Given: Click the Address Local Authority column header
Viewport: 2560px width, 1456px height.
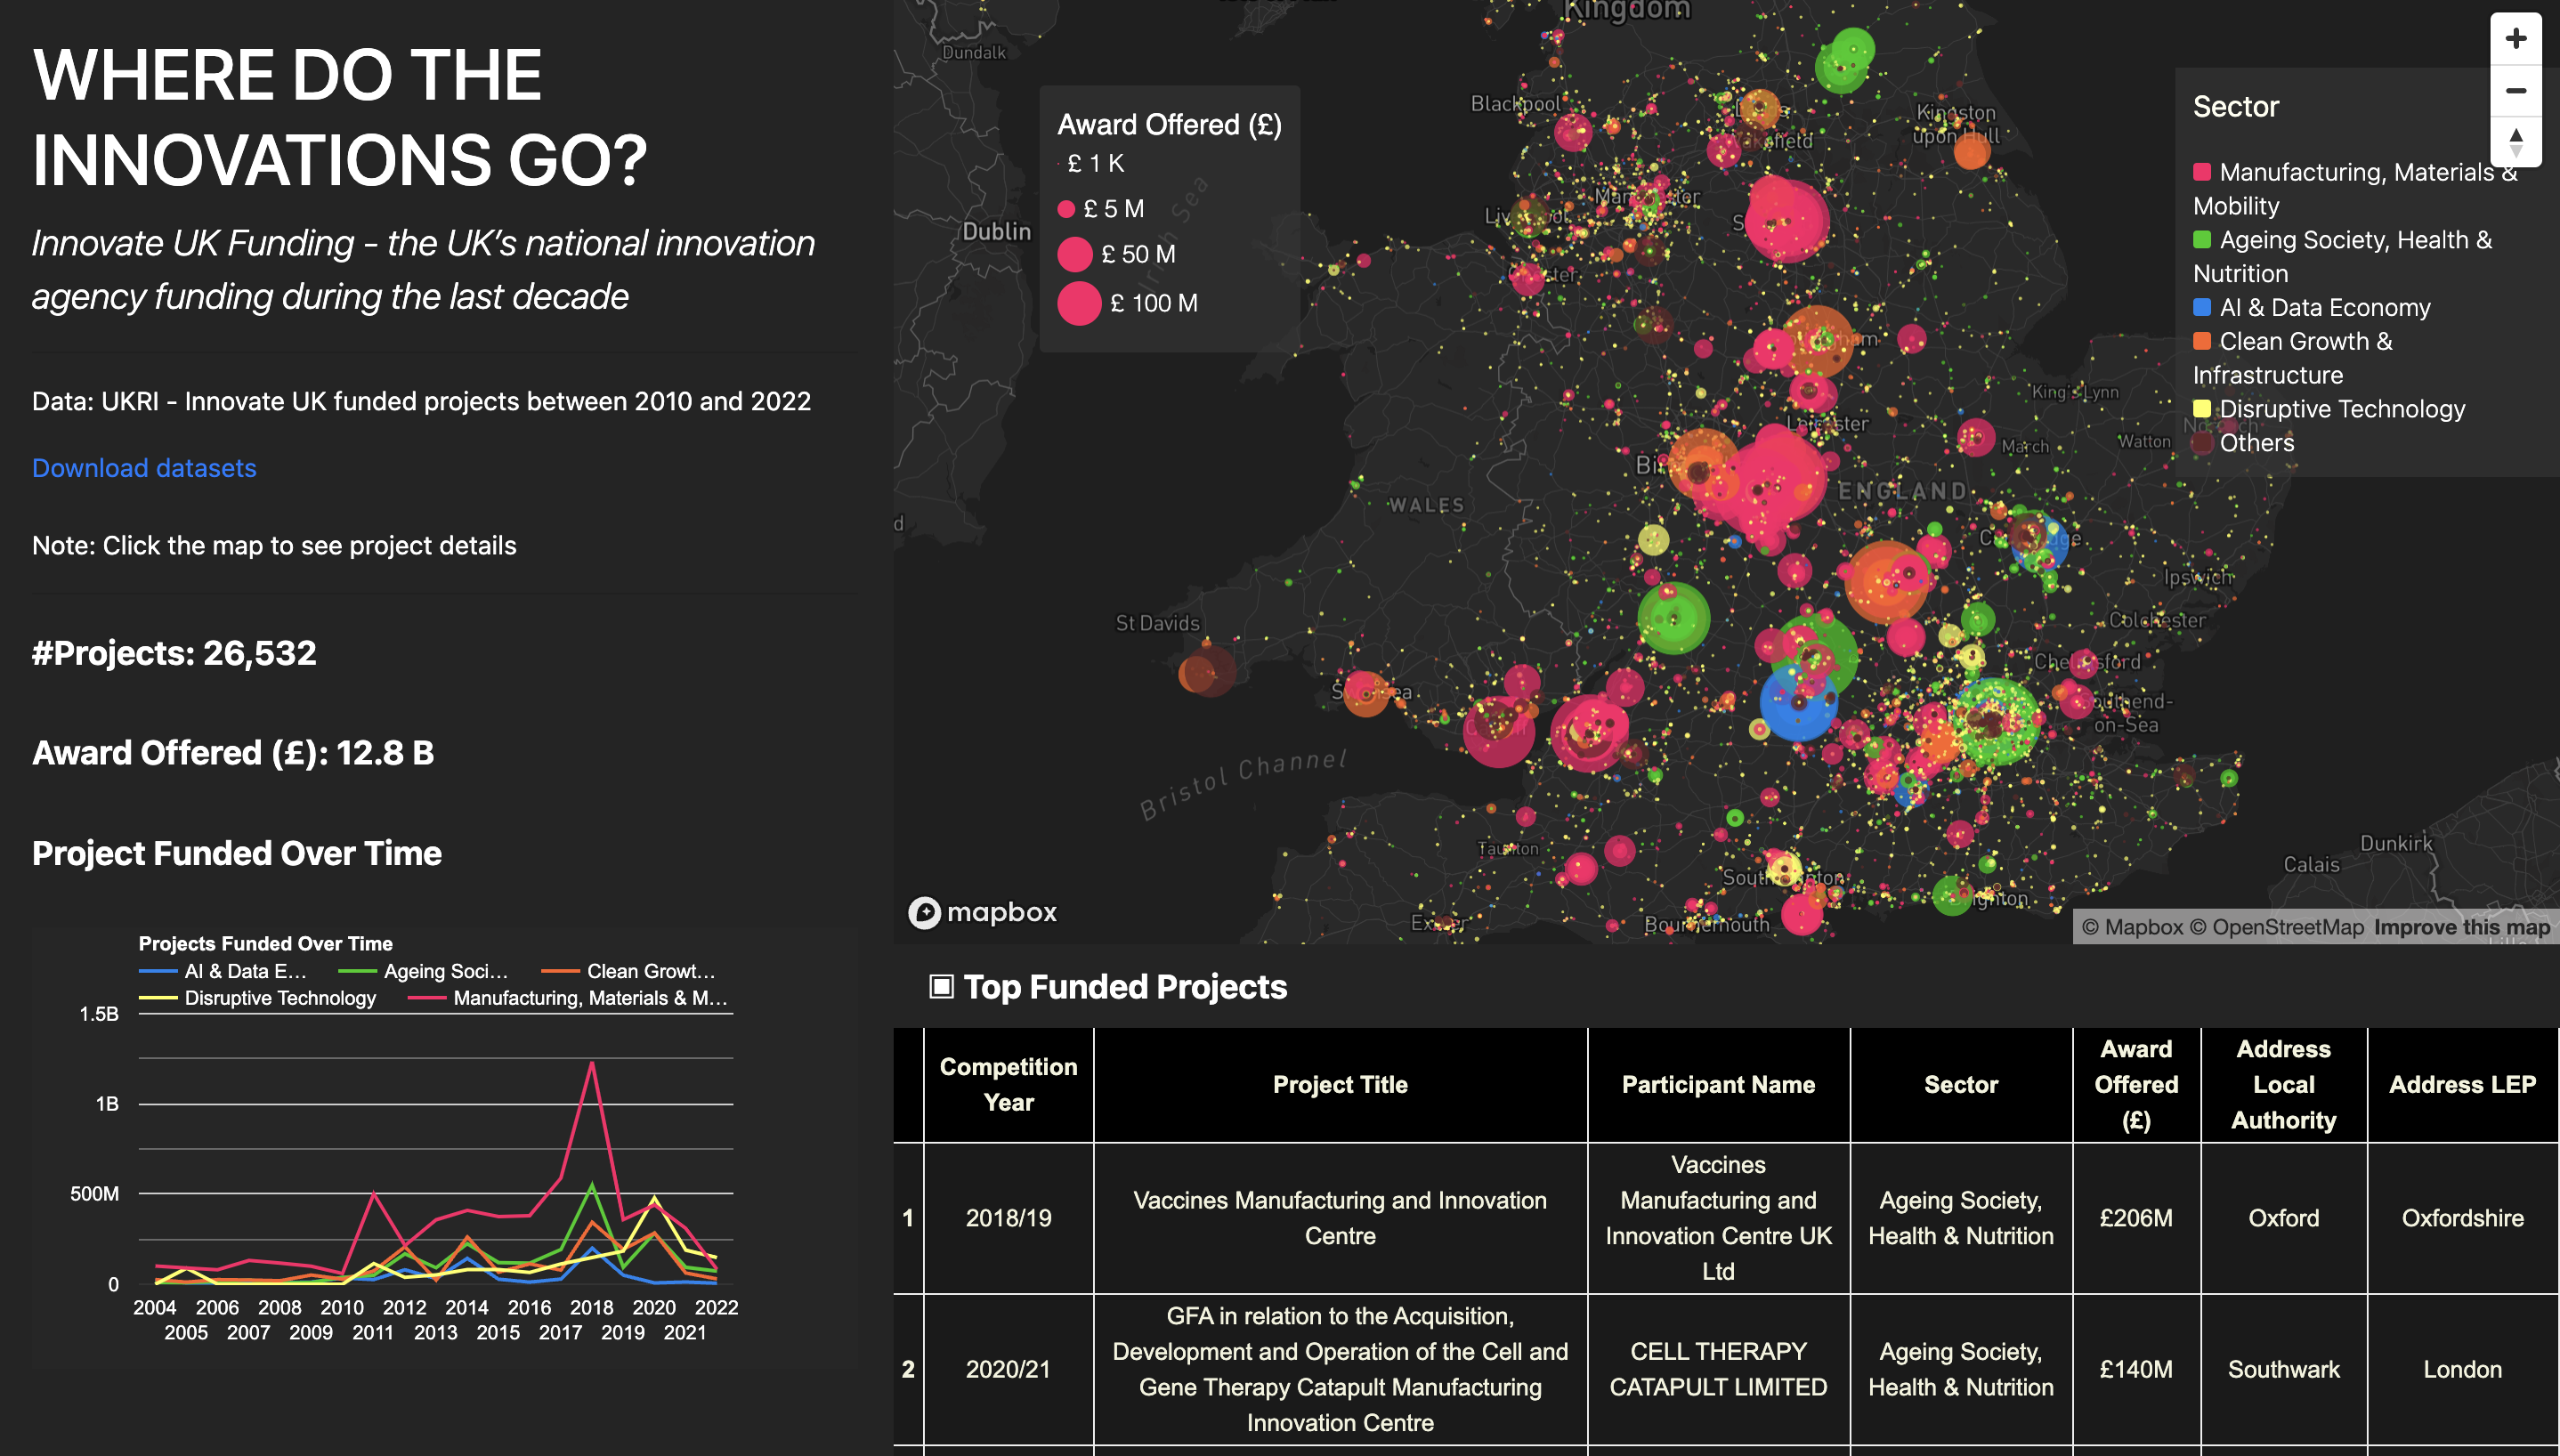Looking at the screenshot, I should (x=2283, y=1085).
